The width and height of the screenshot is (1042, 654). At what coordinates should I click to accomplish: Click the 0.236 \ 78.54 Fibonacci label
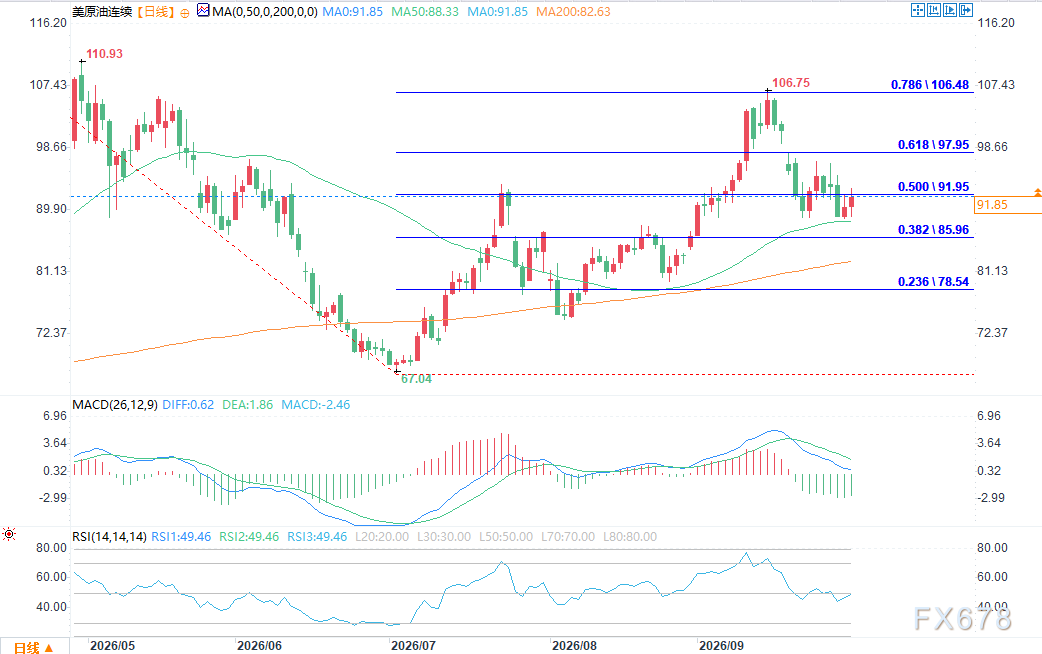[933, 282]
